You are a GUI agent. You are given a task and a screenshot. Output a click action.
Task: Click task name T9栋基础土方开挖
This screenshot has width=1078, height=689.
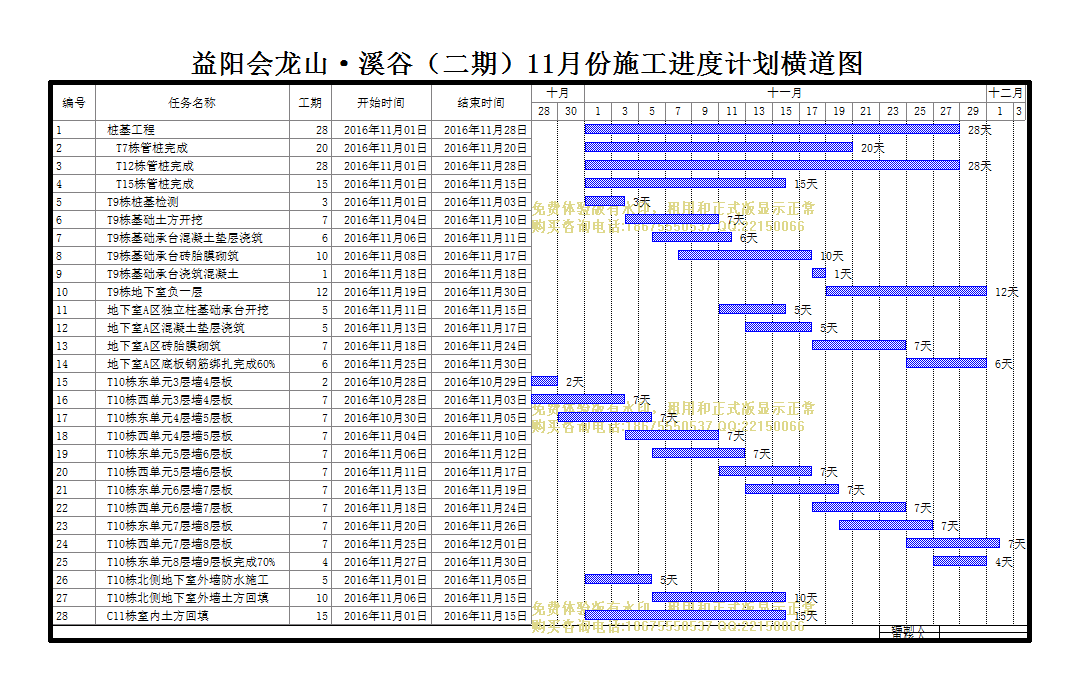[155, 220]
